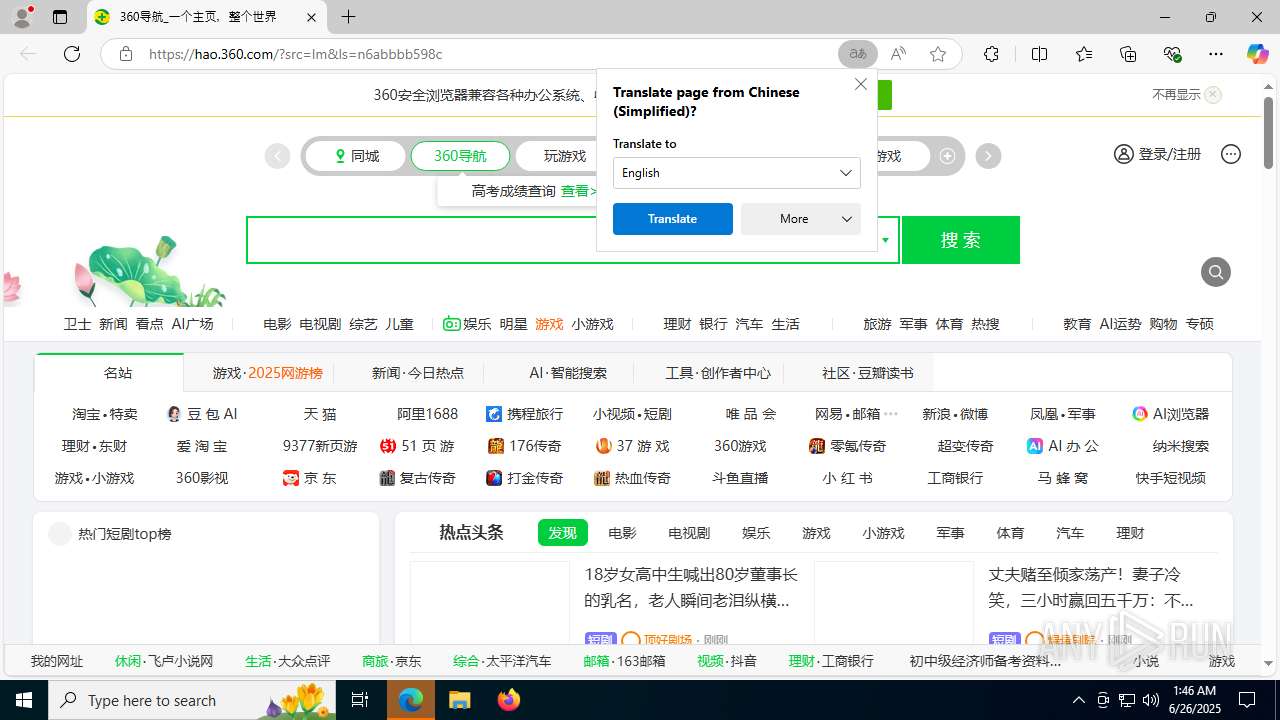
Task: Open File Explorer on taskbar
Action: pos(459,700)
